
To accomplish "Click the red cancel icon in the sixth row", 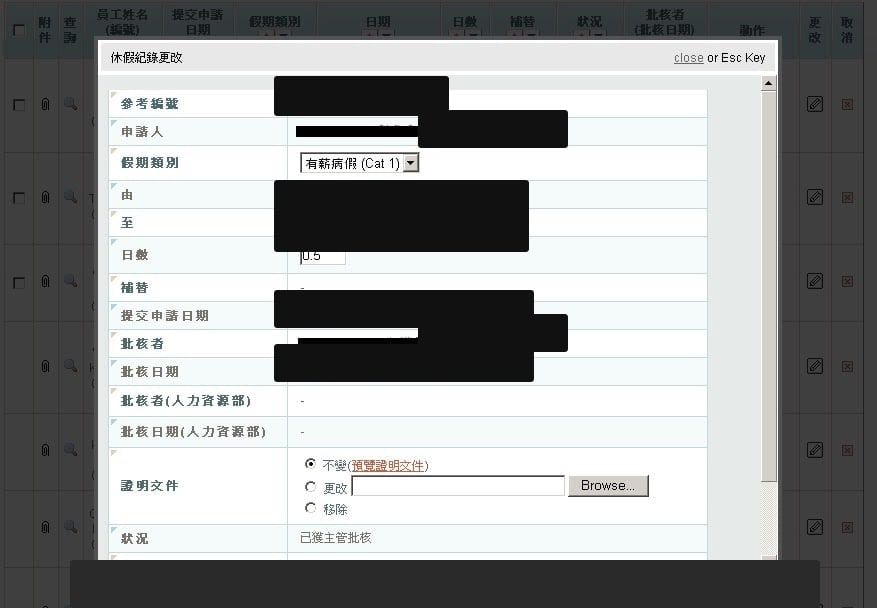I will [847, 527].
